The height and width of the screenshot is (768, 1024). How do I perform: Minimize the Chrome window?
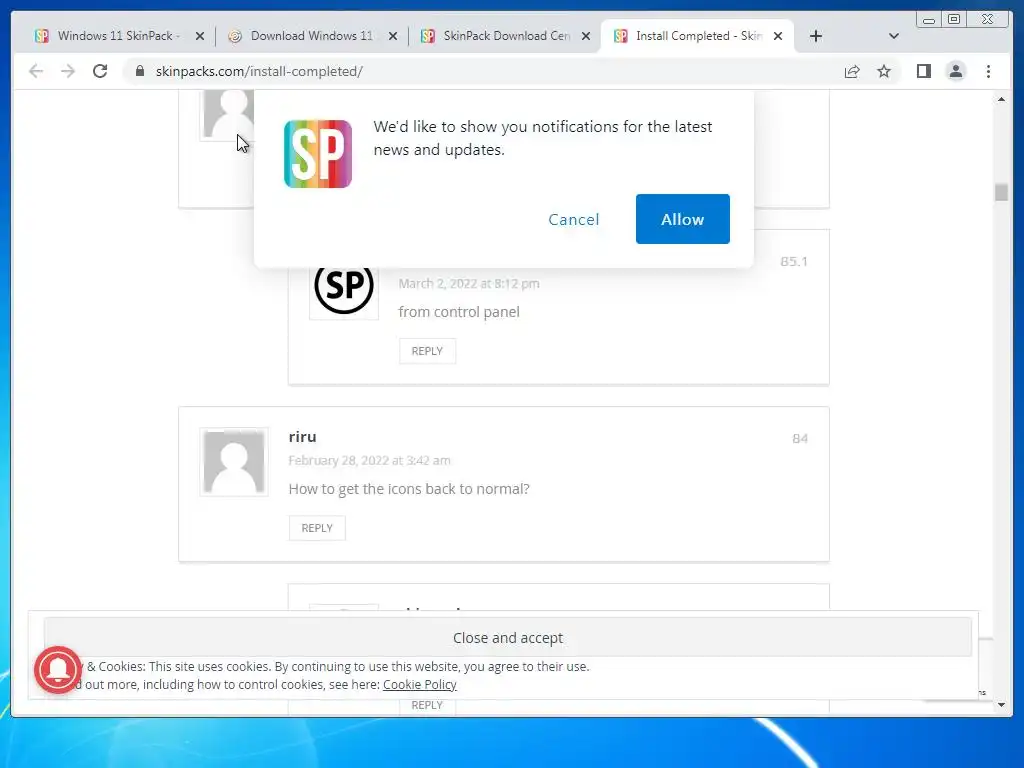coord(928,19)
